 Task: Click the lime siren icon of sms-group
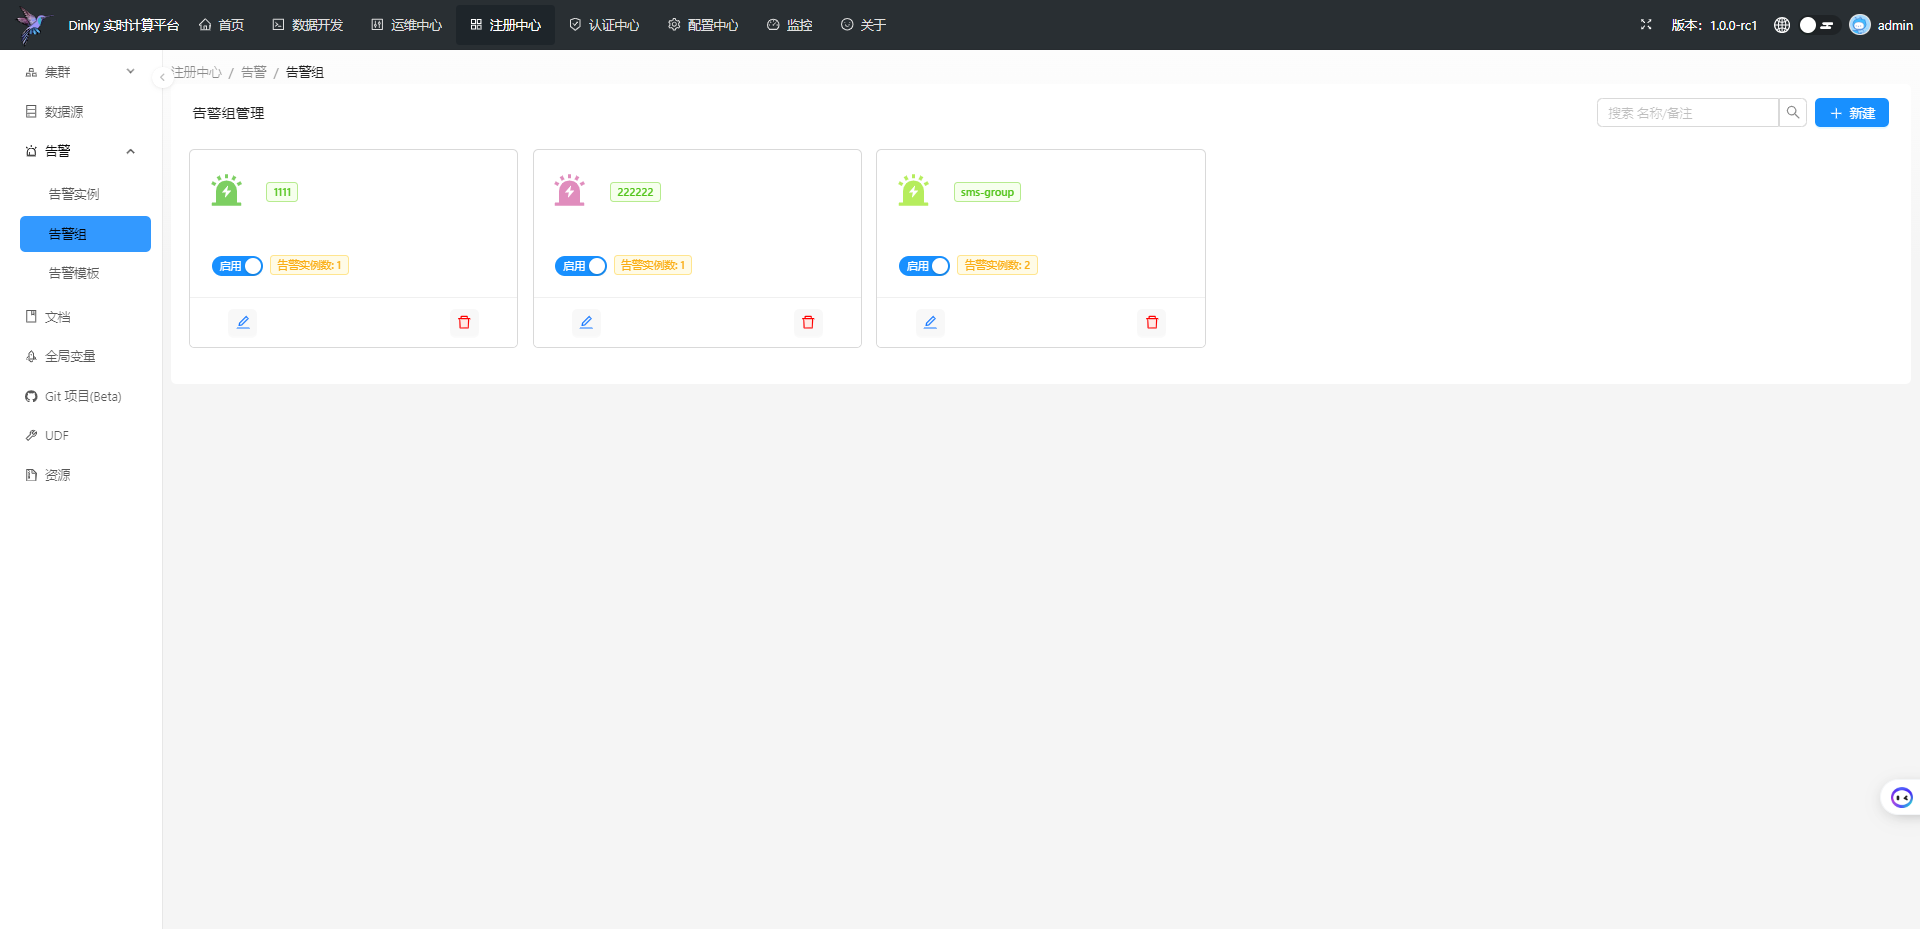[x=914, y=190]
